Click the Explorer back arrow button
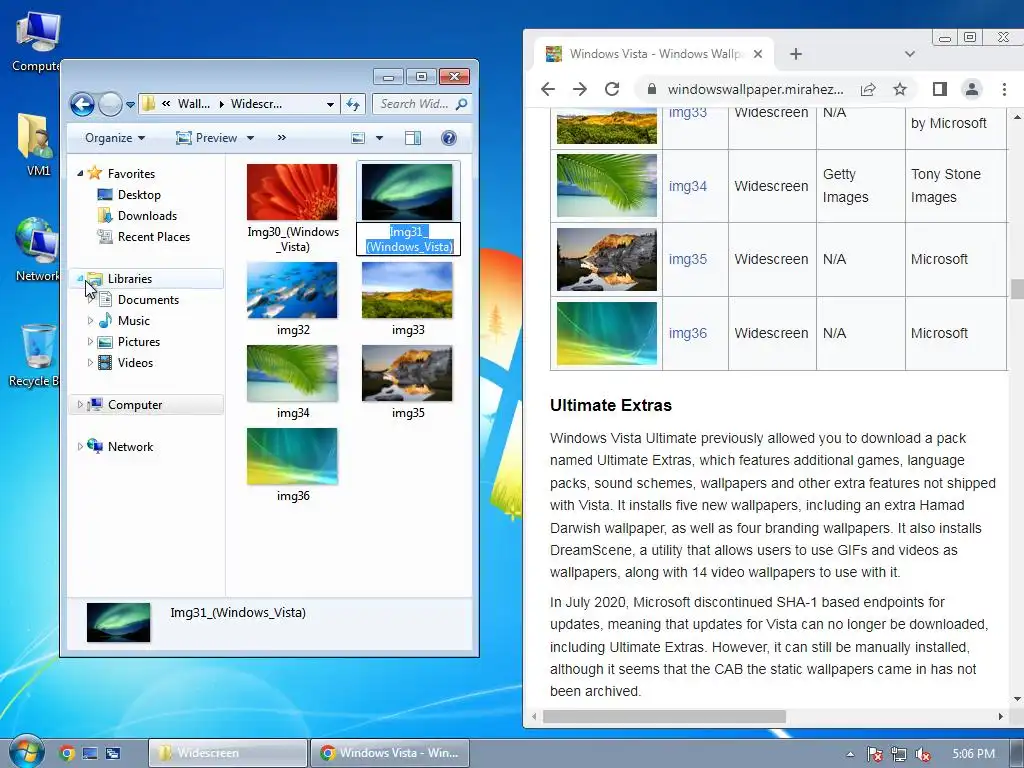Image resolution: width=1024 pixels, height=768 pixels. [82, 104]
